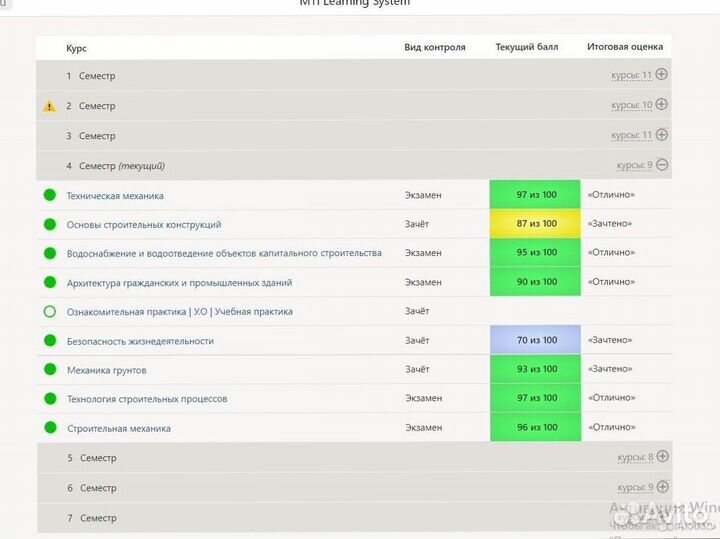Click the warning icon beside 2 Семестр

click(49, 106)
